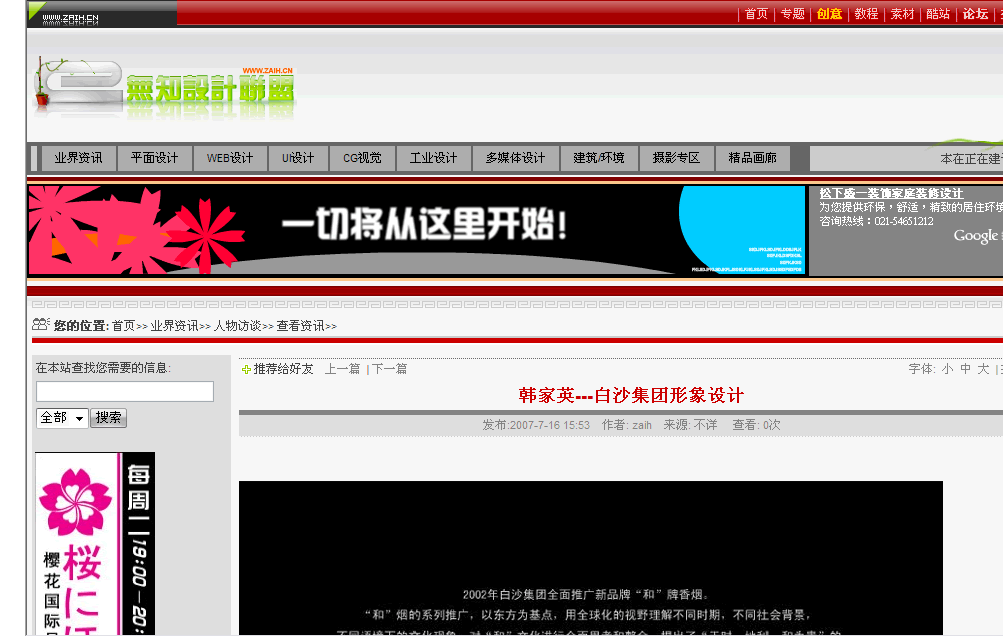The width and height of the screenshot is (1003, 636).
Task: Click the 一切将从这里开始 banner
Action: pyautogui.click(x=416, y=230)
